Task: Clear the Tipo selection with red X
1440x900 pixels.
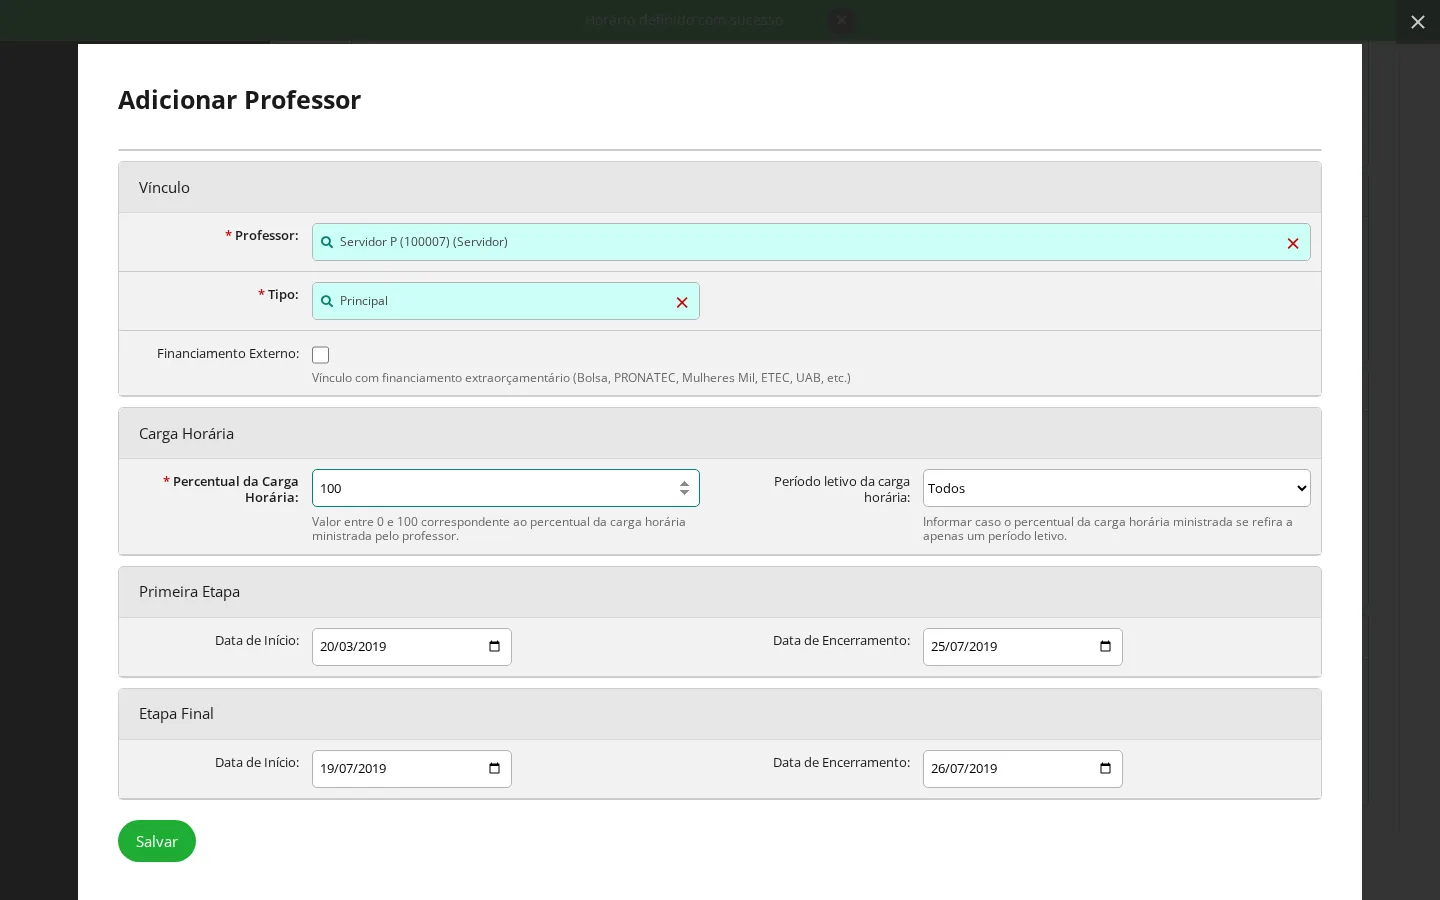Action: pos(682,302)
